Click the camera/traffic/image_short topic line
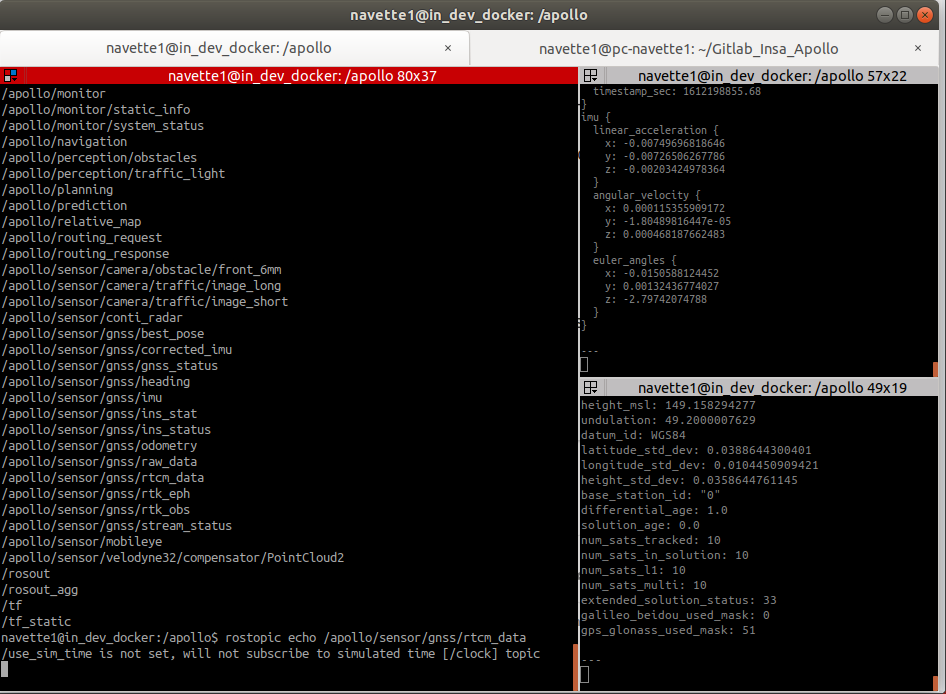 145,302
